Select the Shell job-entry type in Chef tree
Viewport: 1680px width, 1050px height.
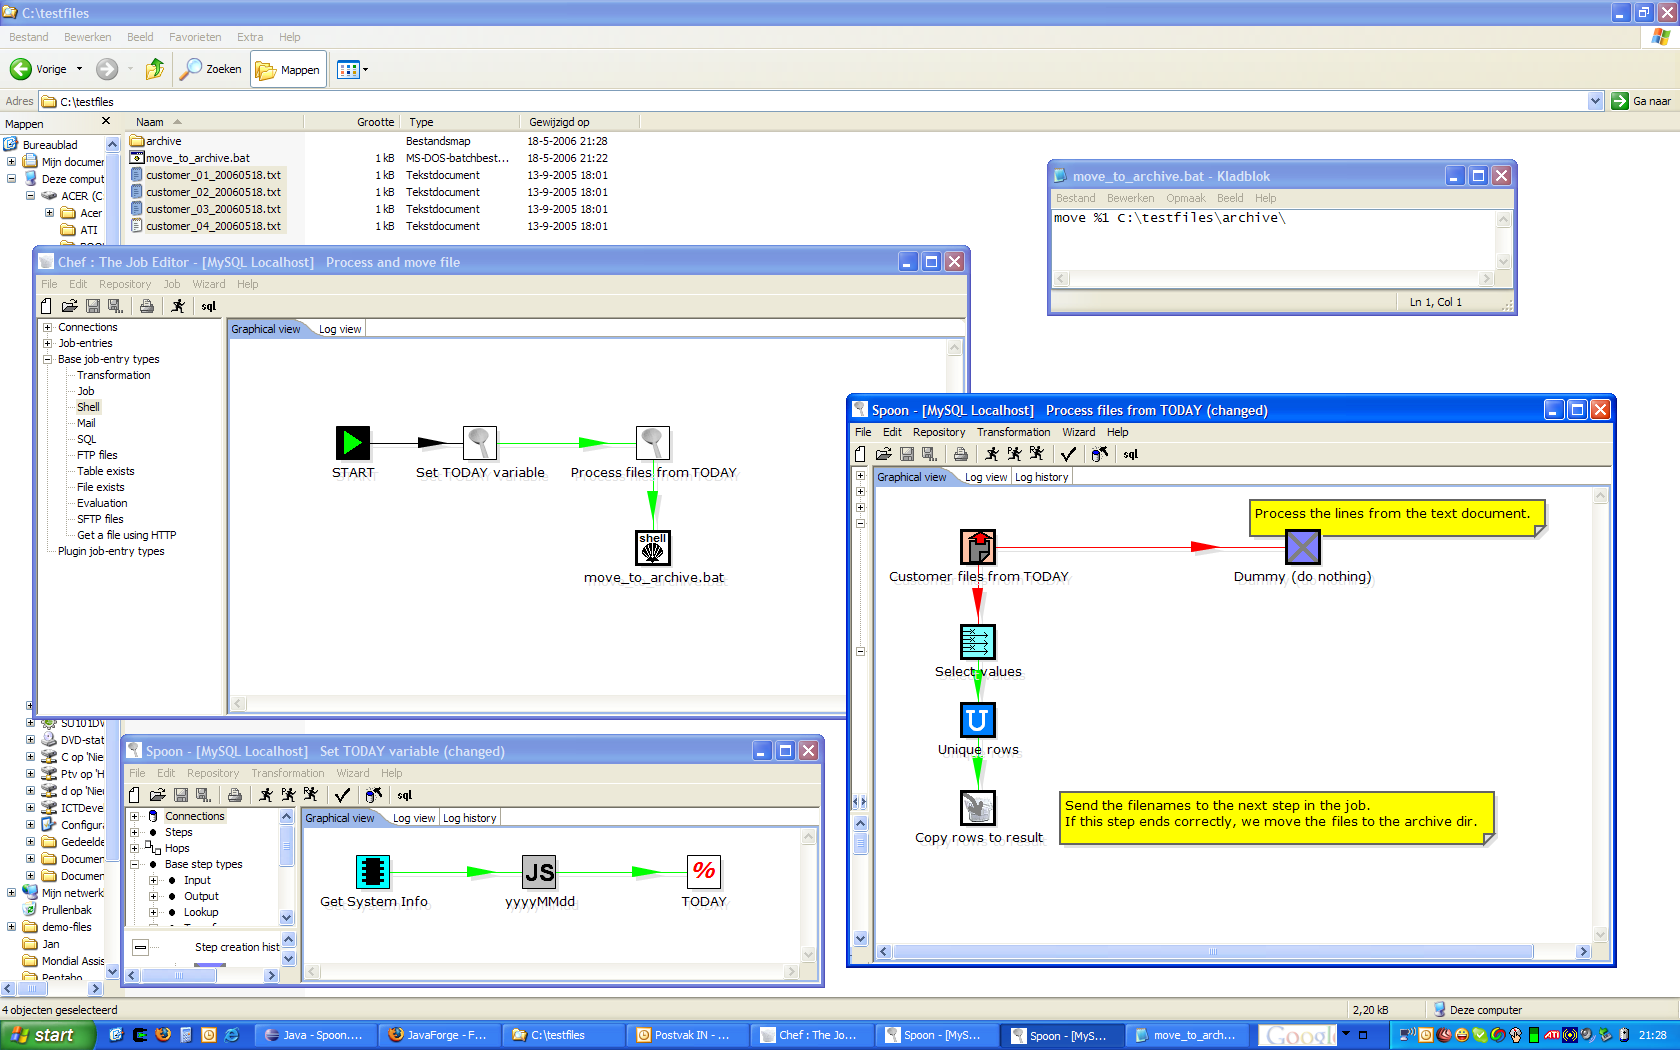(88, 407)
